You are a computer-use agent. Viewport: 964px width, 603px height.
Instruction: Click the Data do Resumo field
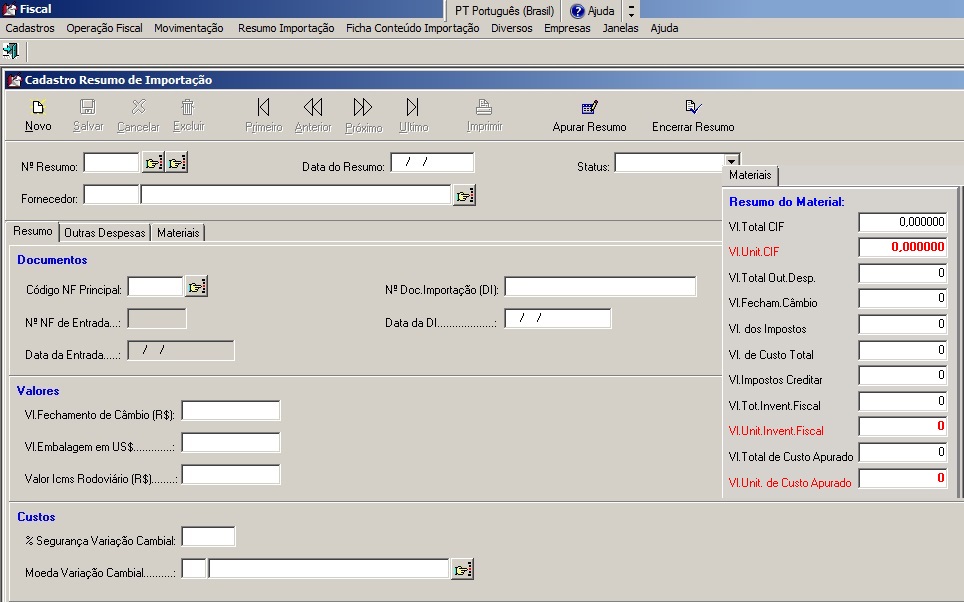[432, 162]
